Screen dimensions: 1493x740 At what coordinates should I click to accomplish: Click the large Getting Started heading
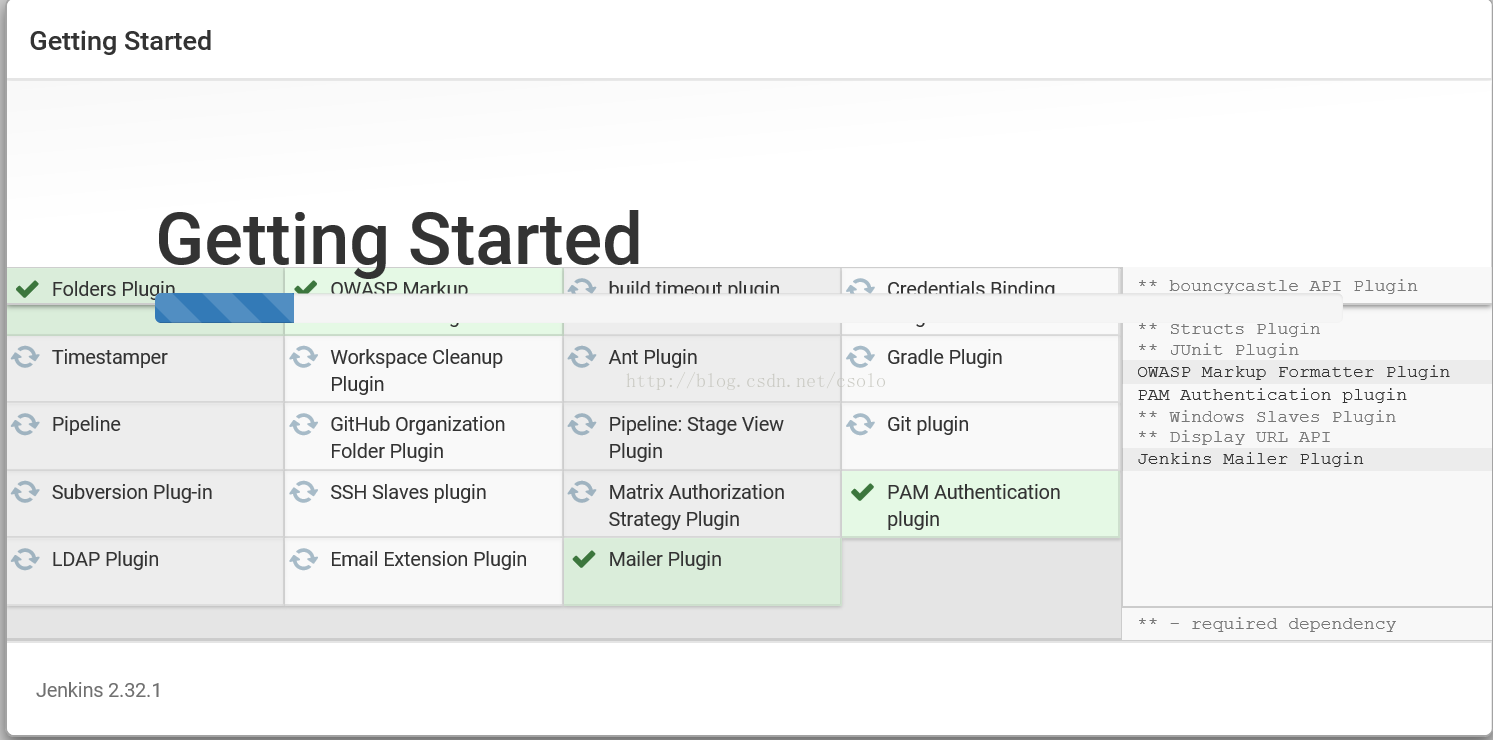[399, 240]
